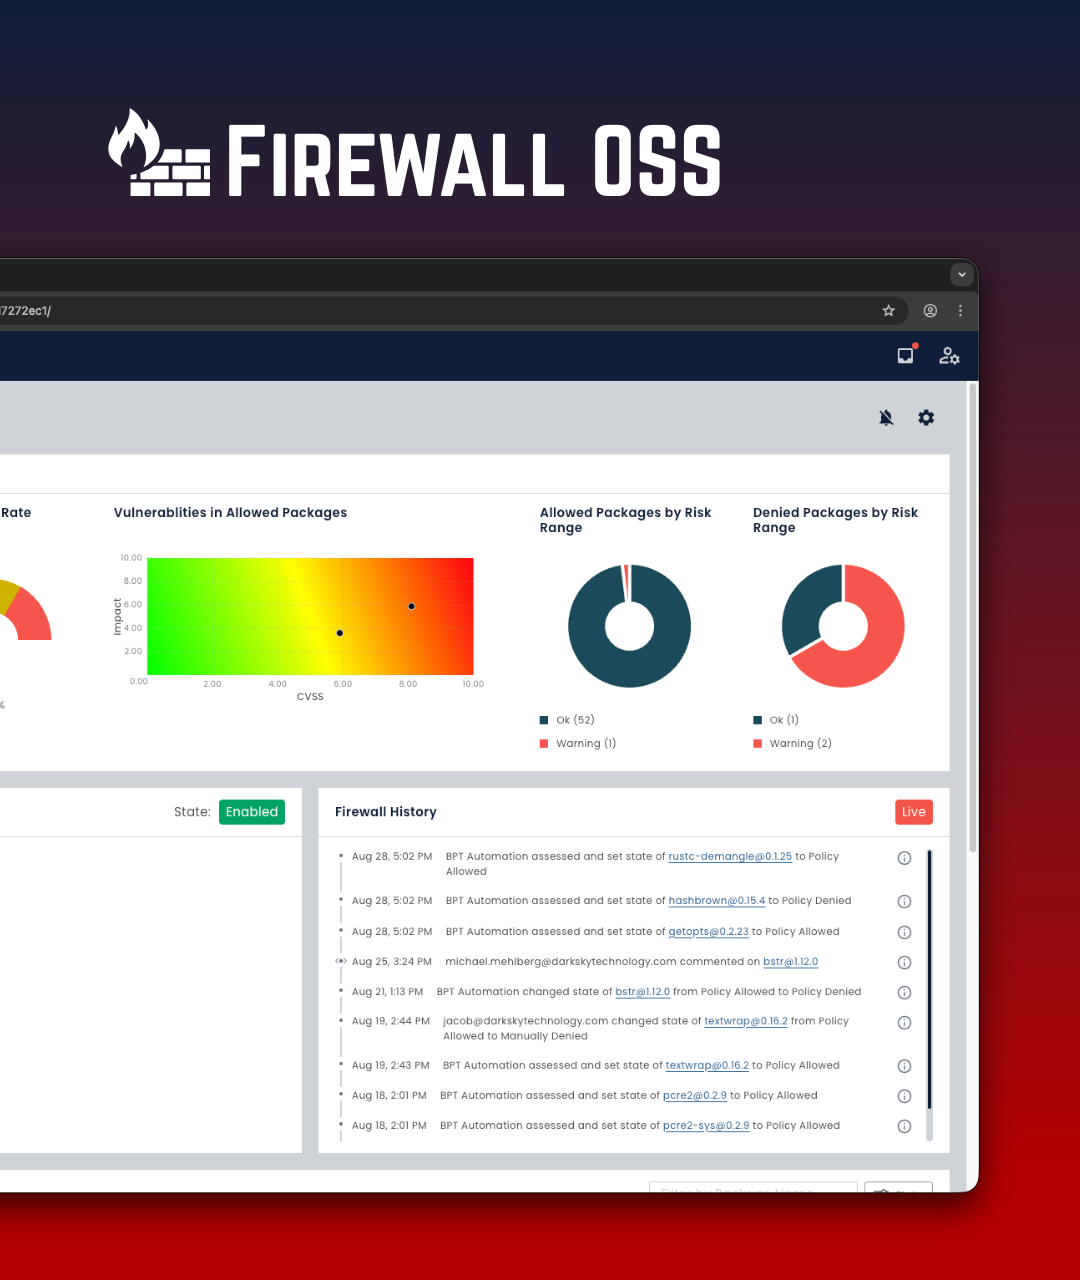Click the Enabled state badge
This screenshot has width=1080, height=1280.
coord(252,812)
